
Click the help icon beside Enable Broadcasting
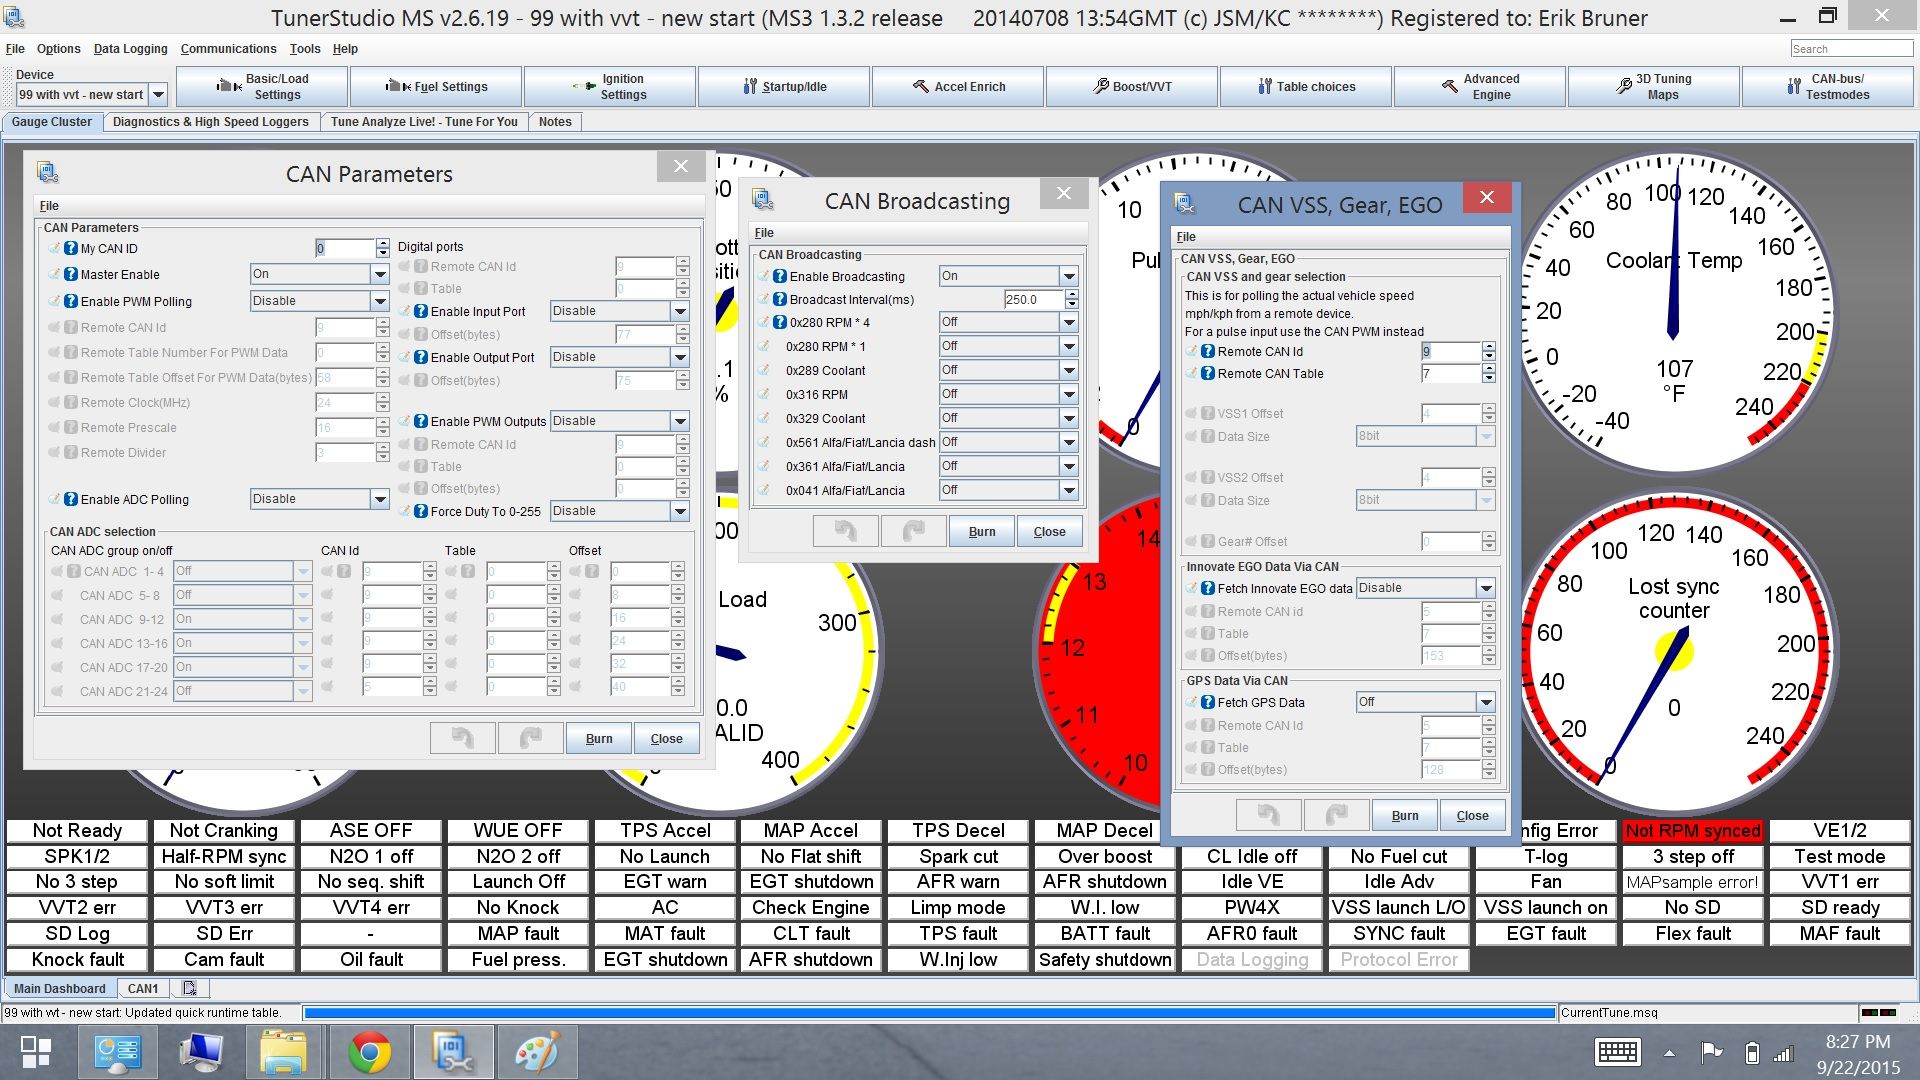tap(780, 276)
